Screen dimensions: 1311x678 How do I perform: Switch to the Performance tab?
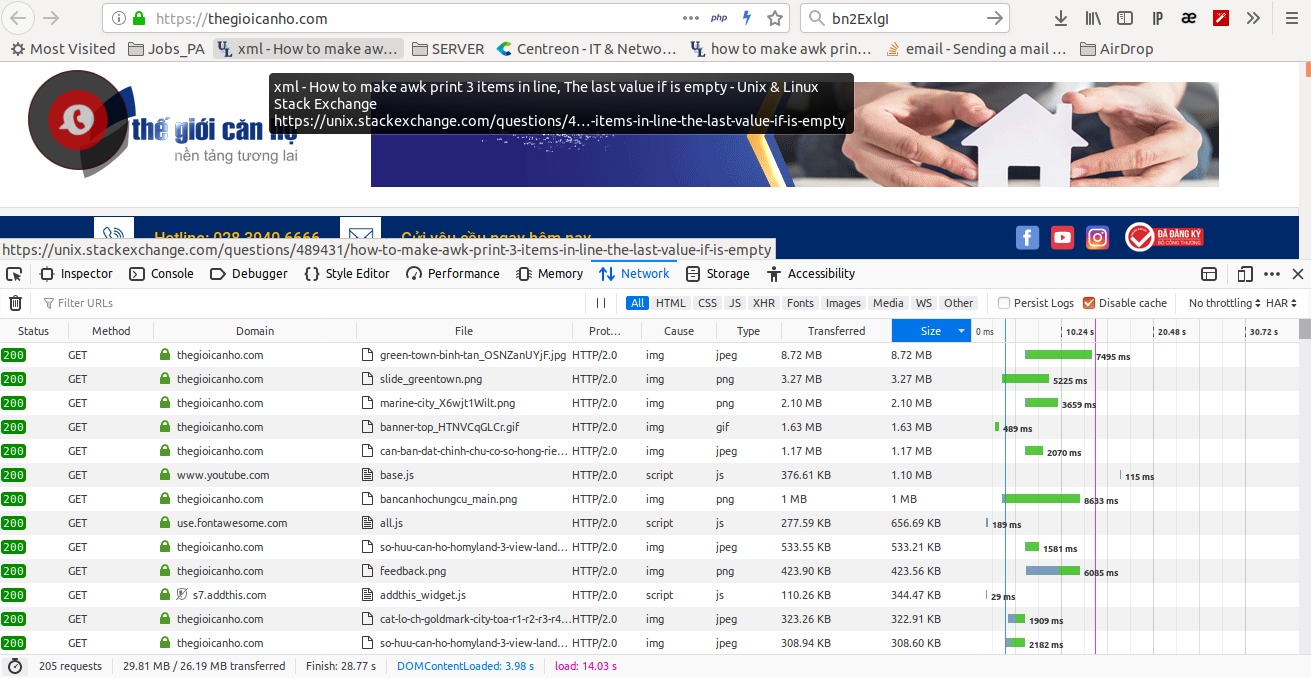453,274
